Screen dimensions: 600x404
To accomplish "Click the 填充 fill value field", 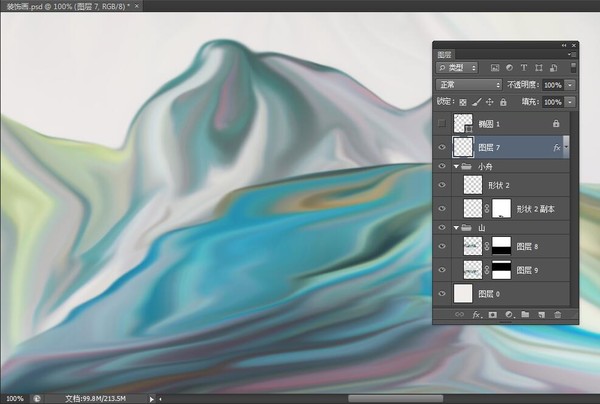I will [553, 102].
